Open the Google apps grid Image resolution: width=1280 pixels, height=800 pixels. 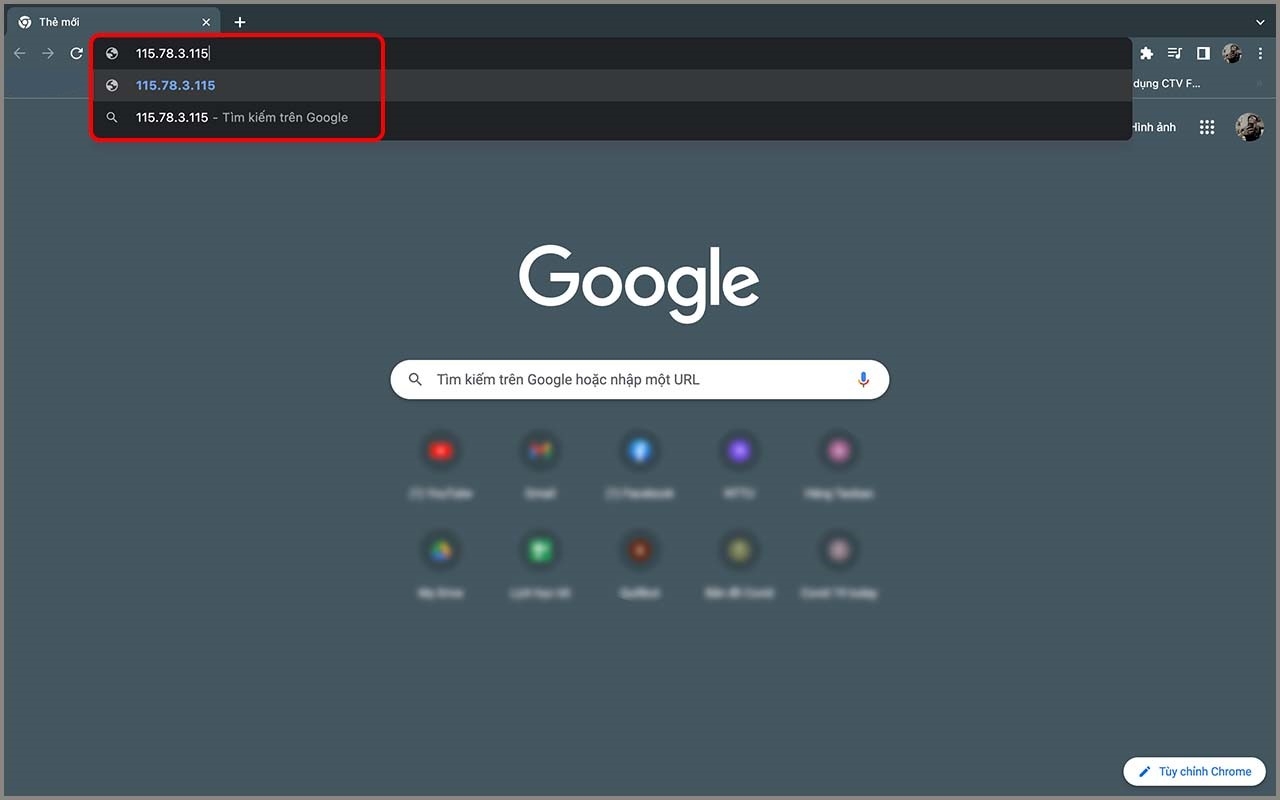pyautogui.click(x=1207, y=127)
